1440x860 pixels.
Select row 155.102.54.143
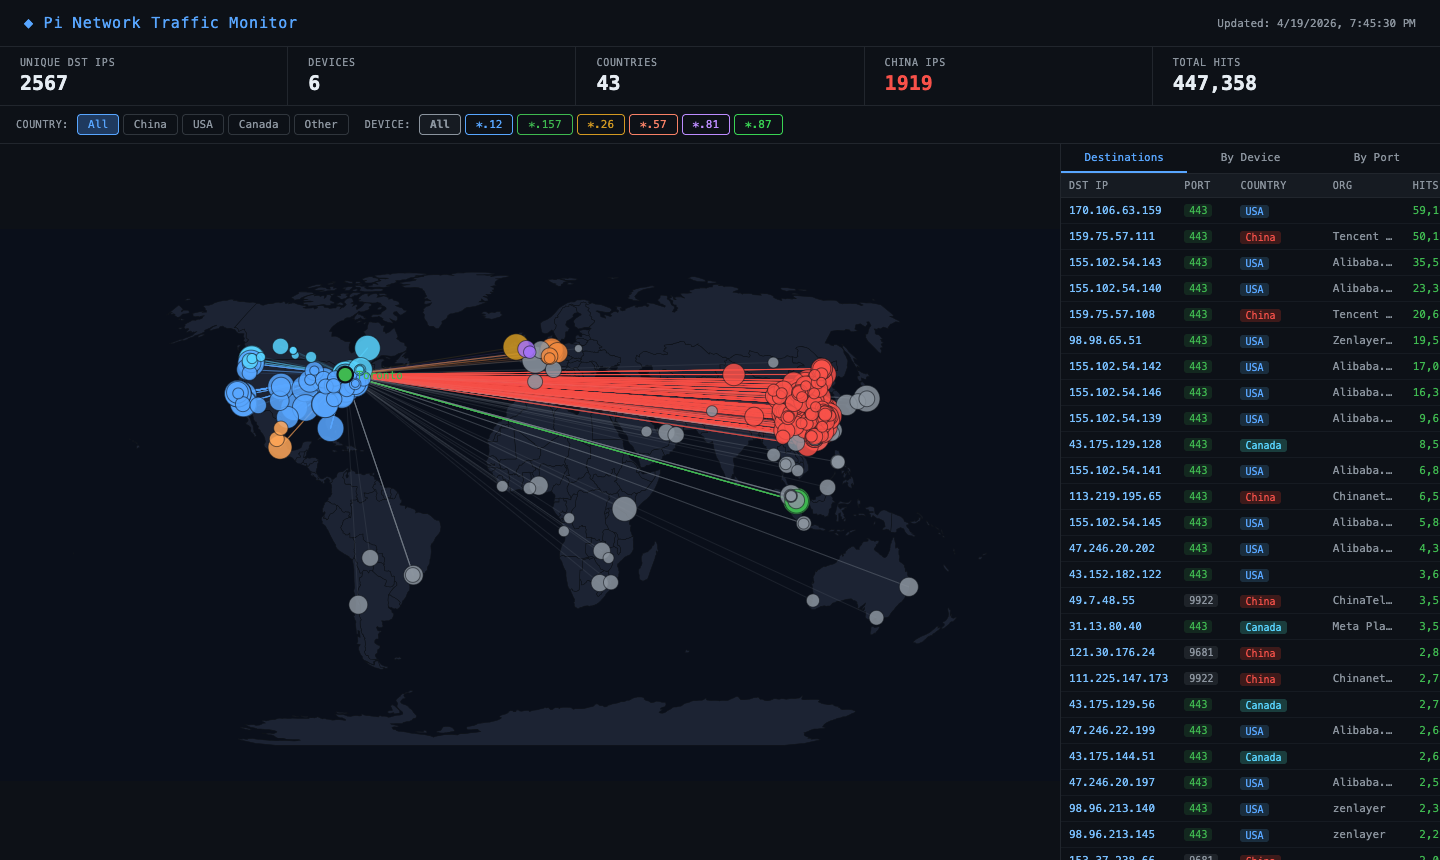[1250, 263]
